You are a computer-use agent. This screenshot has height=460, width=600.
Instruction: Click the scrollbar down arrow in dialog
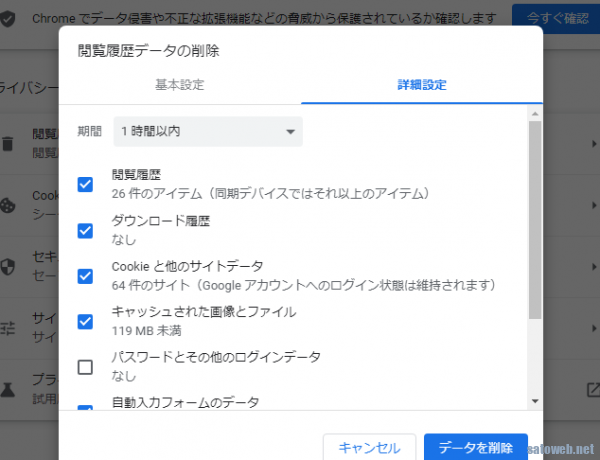pos(535,400)
